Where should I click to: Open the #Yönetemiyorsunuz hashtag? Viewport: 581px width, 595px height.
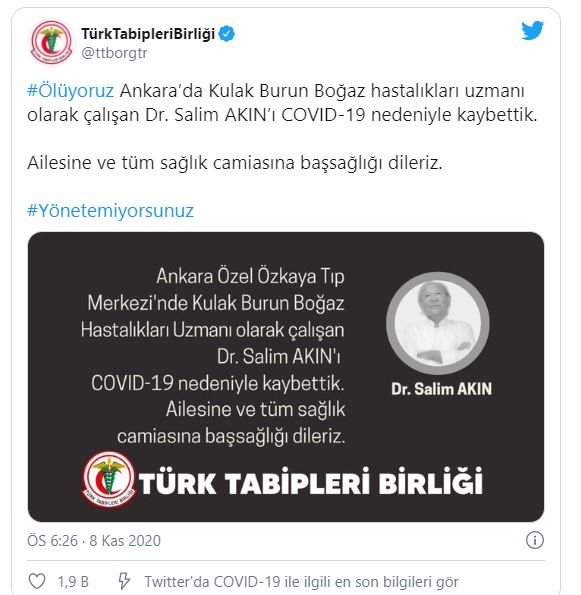coord(110,211)
